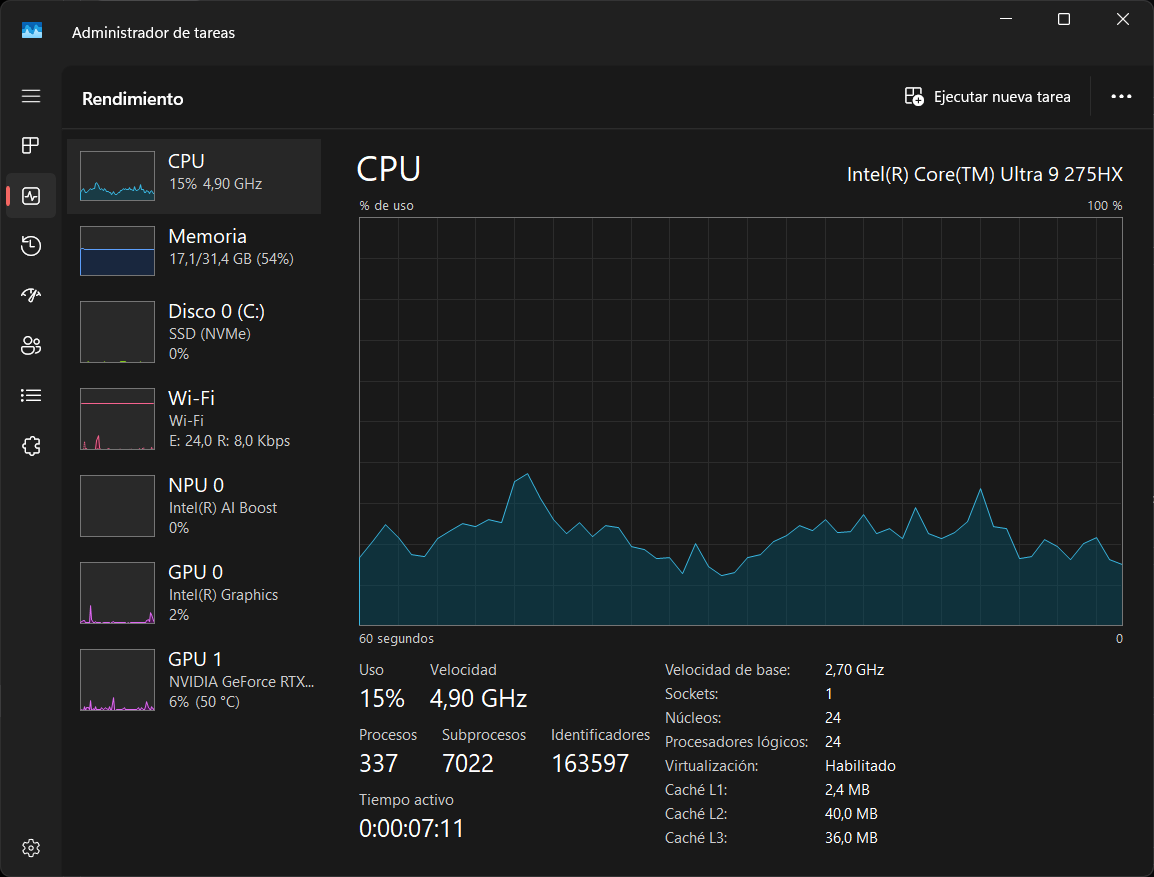Click the Velocidad 4,90 GHz value
Image resolution: width=1154 pixels, height=877 pixels.
tap(478, 698)
